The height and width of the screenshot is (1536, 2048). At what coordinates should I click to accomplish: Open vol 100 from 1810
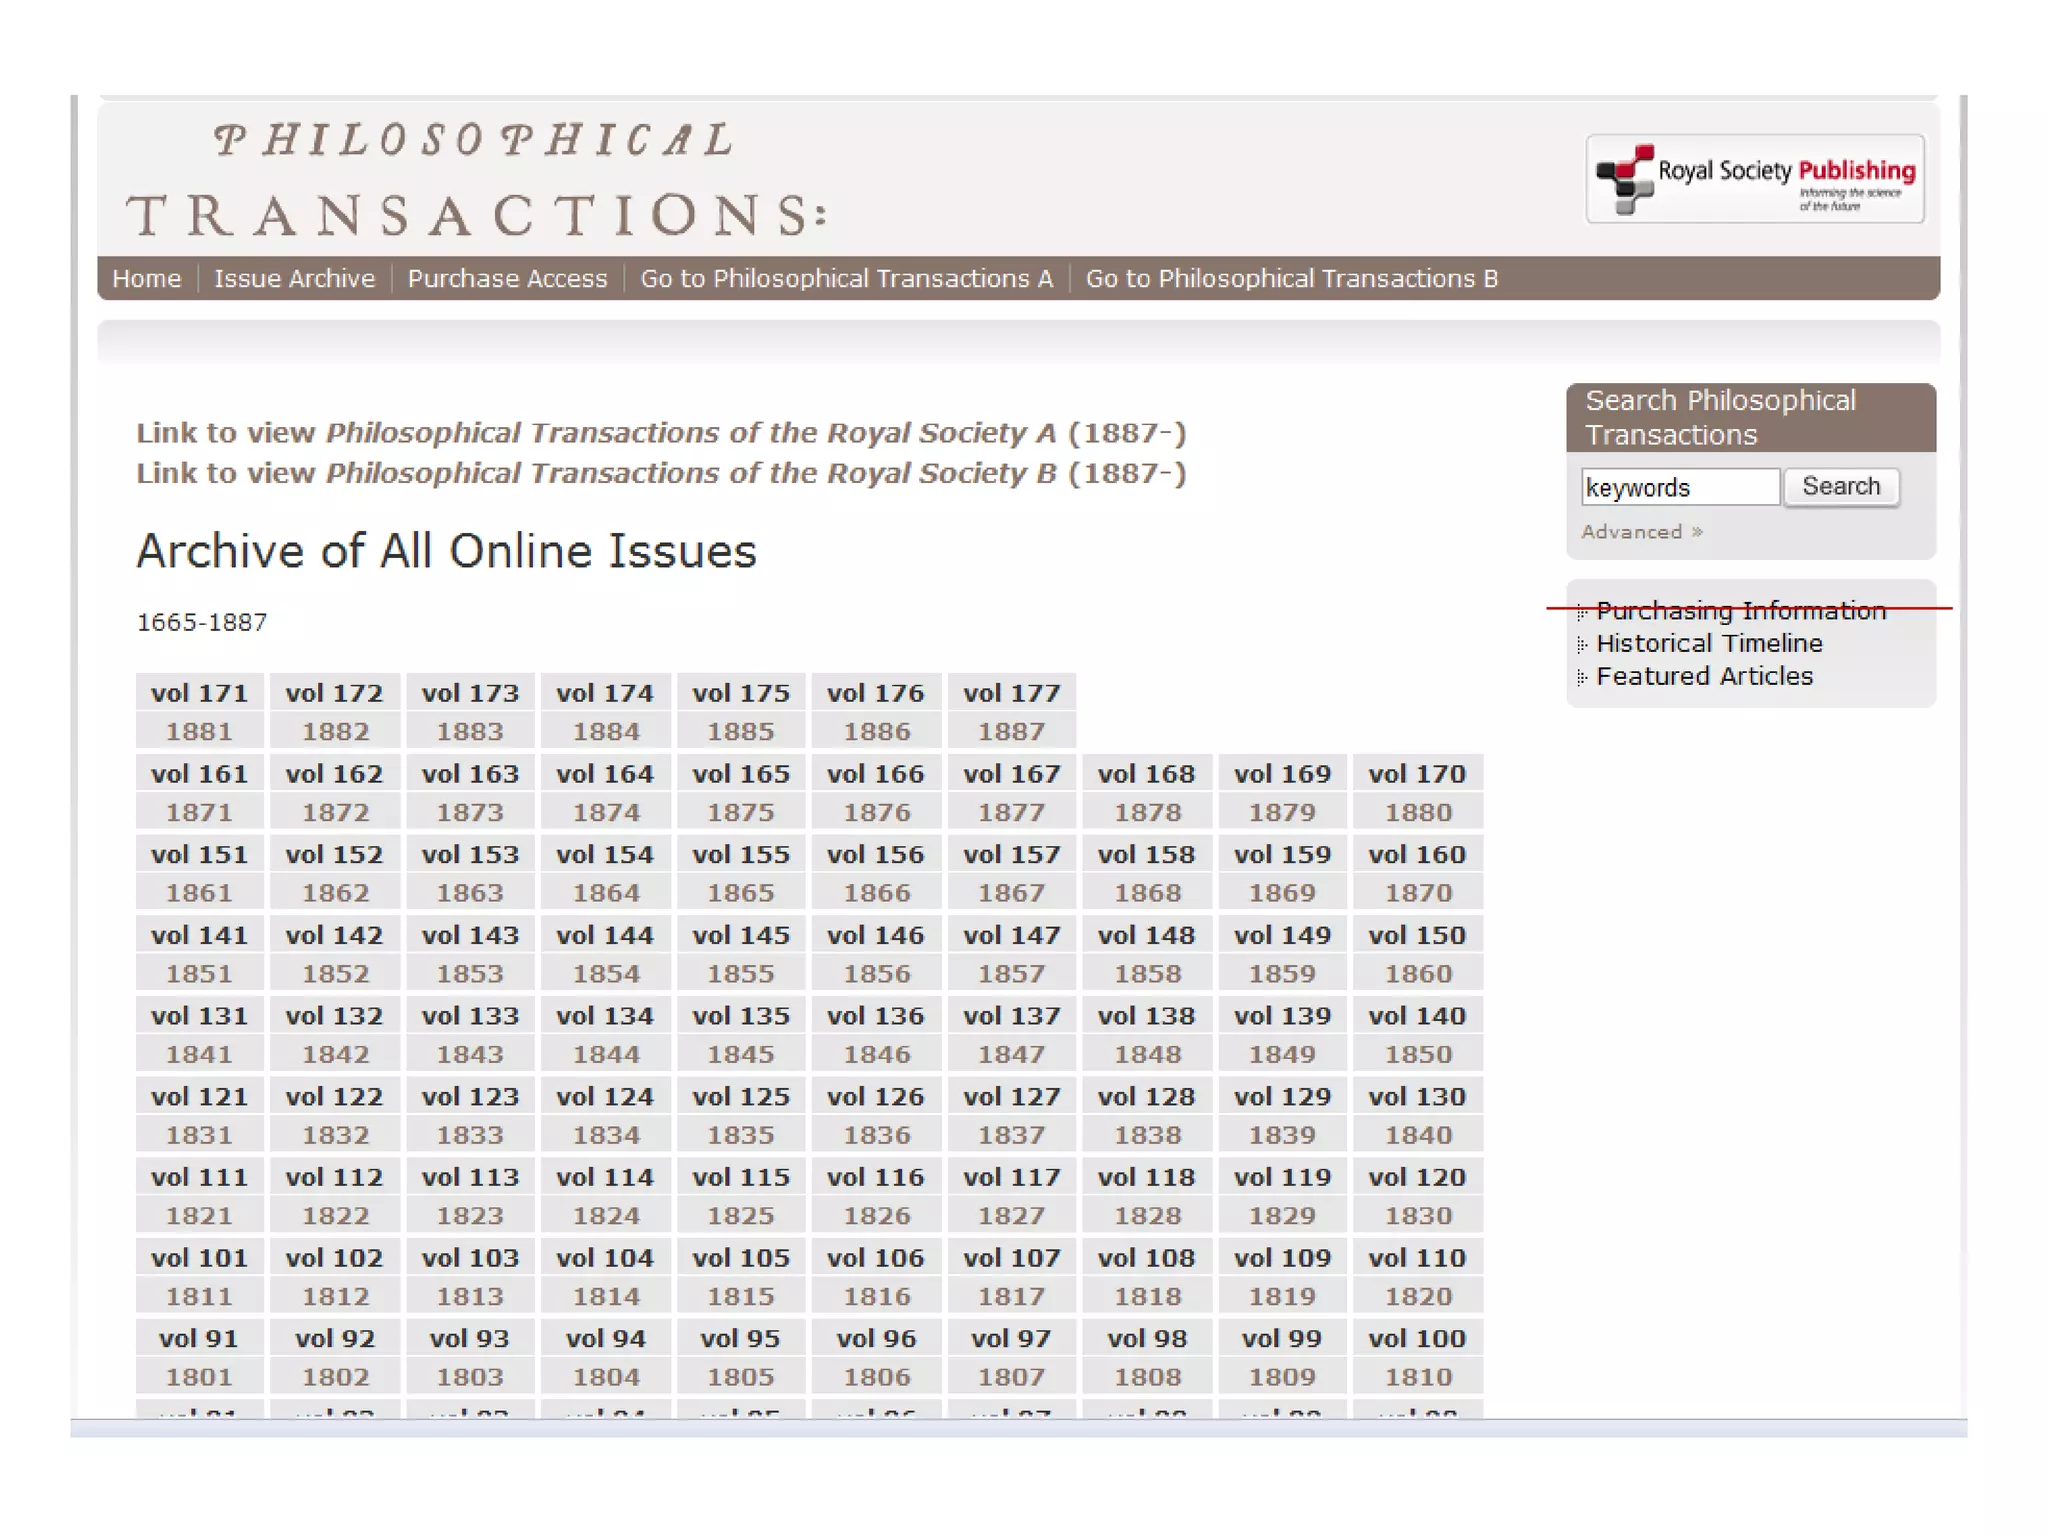point(1416,1340)
